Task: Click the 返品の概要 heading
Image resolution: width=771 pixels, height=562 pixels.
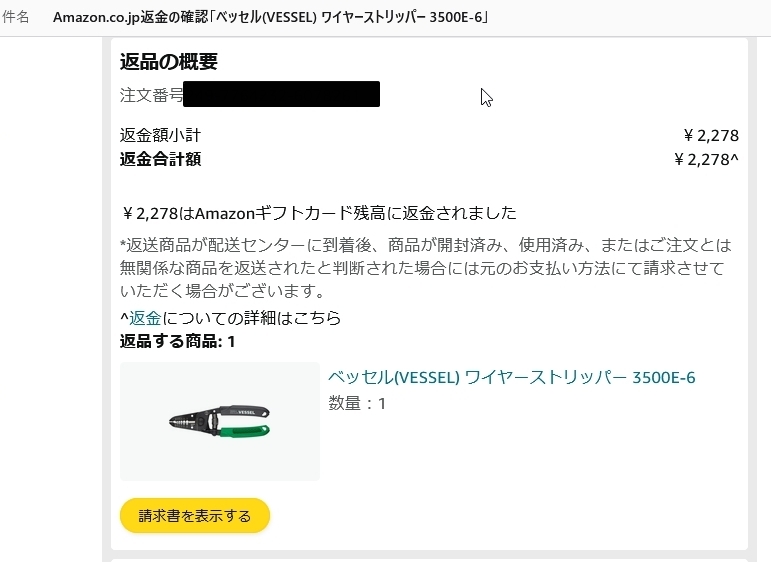Action: 168,61
